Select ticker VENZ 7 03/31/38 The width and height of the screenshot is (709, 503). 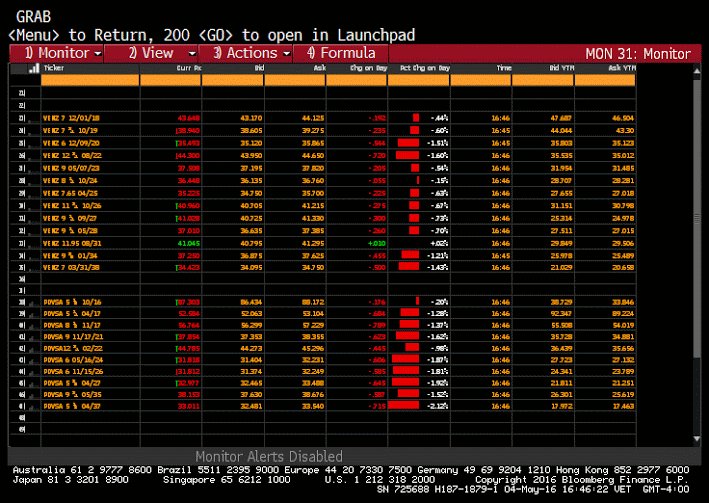(71, 267)
